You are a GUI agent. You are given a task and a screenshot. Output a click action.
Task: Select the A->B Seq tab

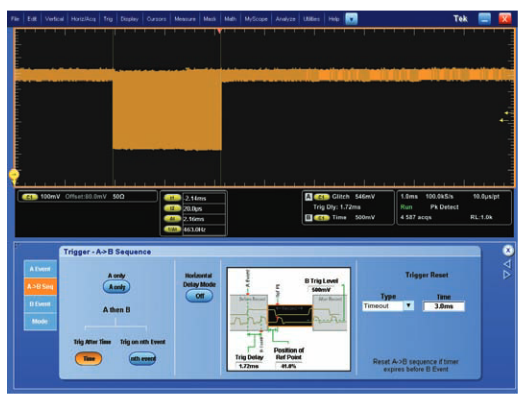pyautogui.click(x=40, y=287)
